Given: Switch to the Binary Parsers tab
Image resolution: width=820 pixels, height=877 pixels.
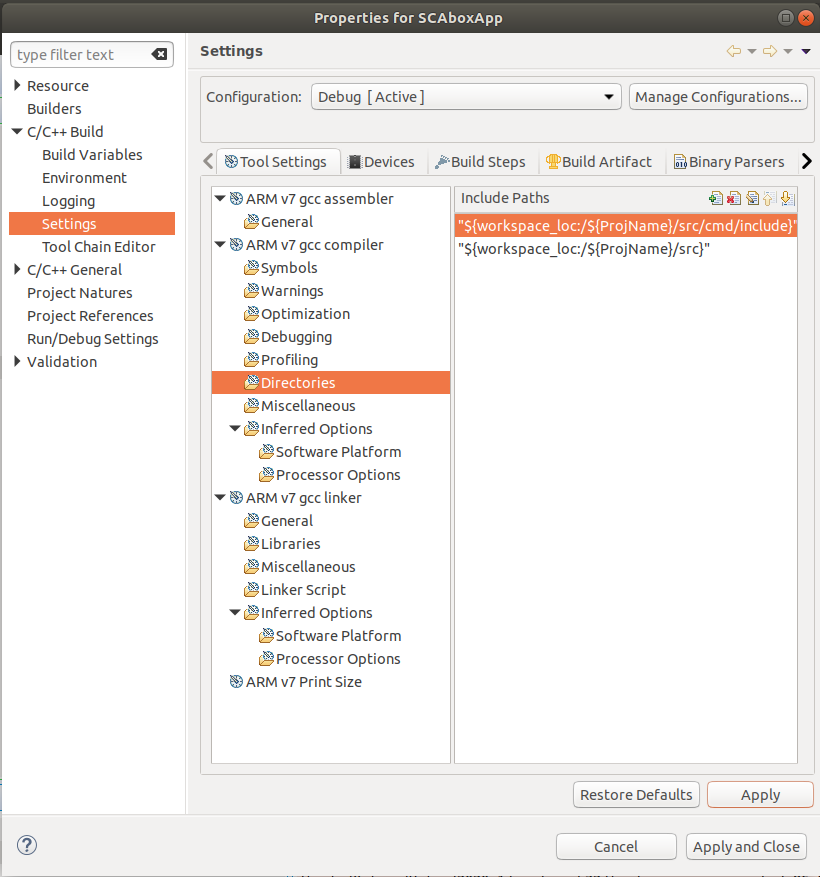Looking at the screenshot, I should tap(728, 162).
